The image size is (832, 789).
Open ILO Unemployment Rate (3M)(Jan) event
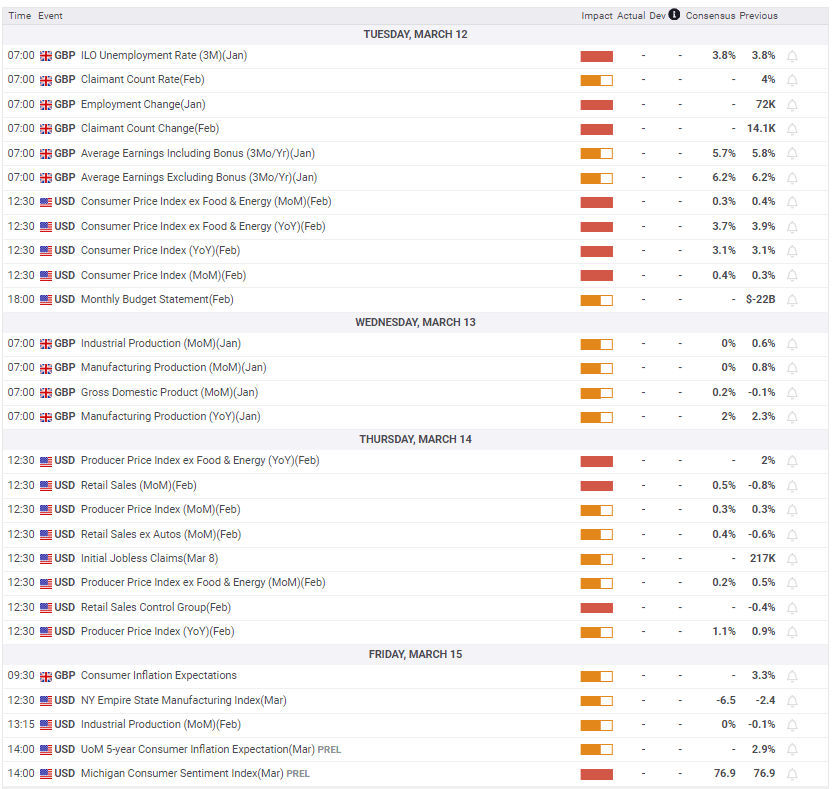tap(164, 56)
